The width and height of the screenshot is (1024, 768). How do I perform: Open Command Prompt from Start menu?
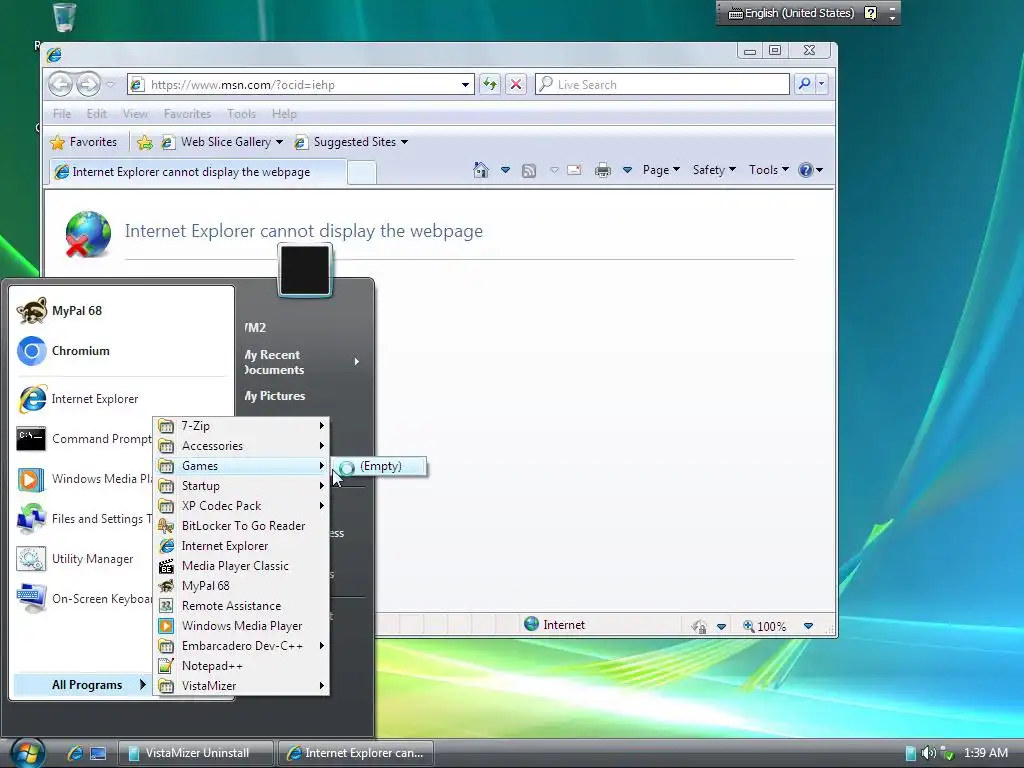click(84, 439)
